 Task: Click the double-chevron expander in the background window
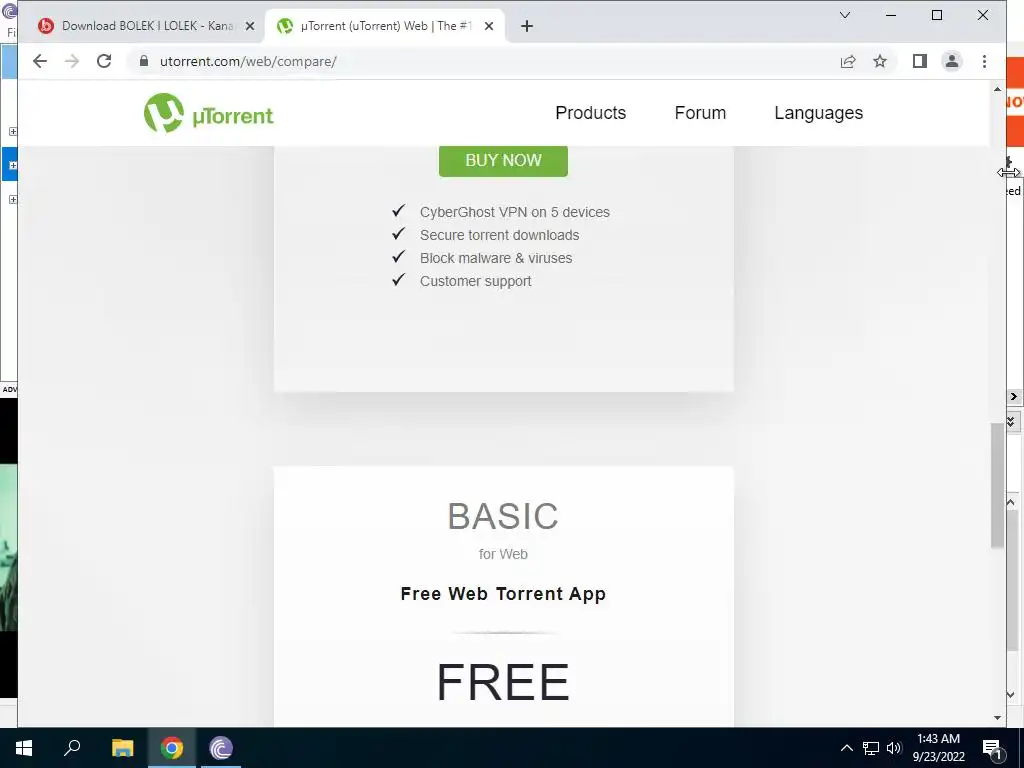point(1012,421)
